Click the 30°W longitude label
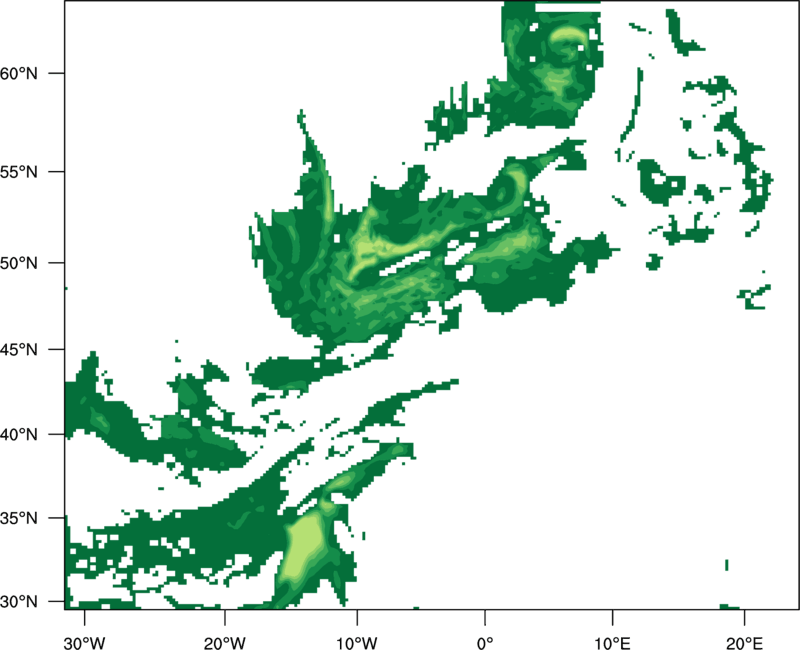This screenshot has height=650, width=800. click(85, 643)
